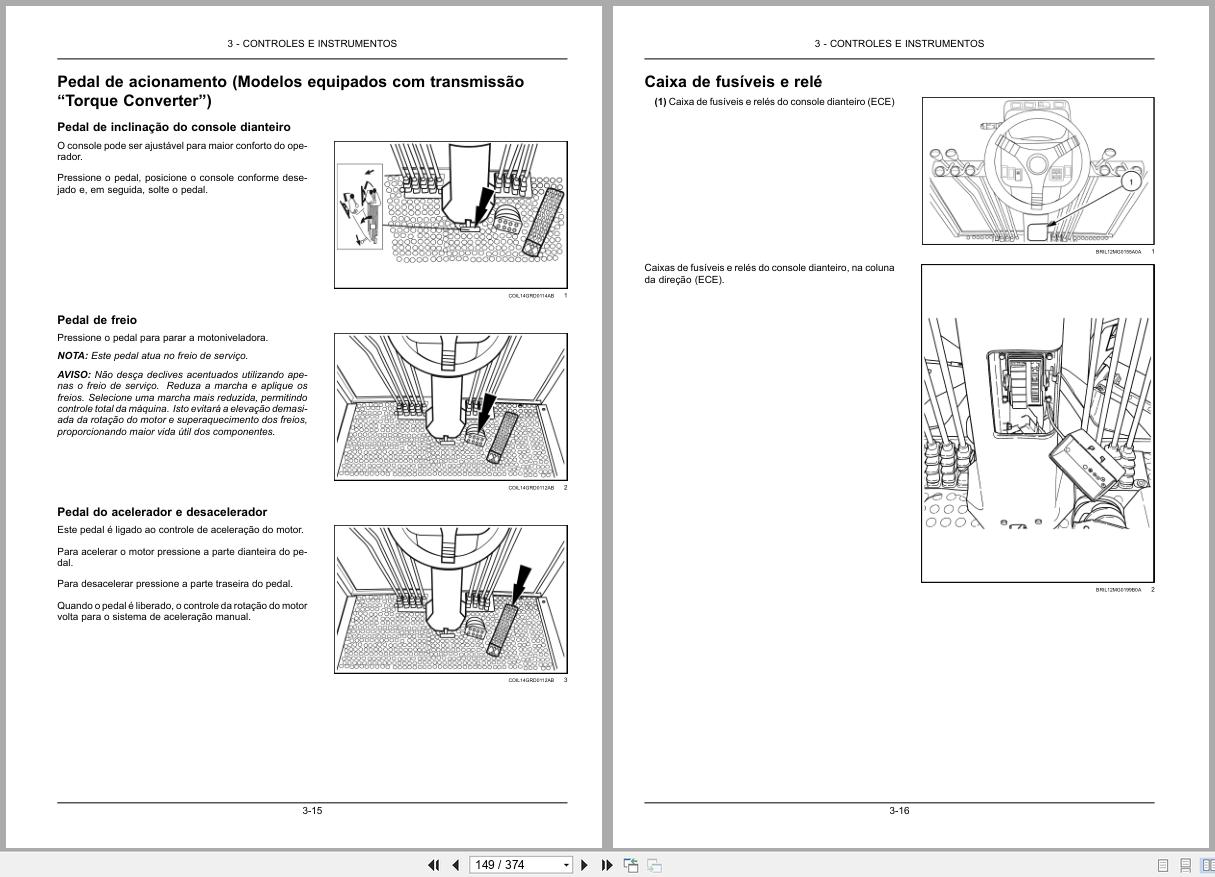Image resolution: width=1215 pixels, height=877 pixels.
Task: Go to the next page
Action: point(585,865)
